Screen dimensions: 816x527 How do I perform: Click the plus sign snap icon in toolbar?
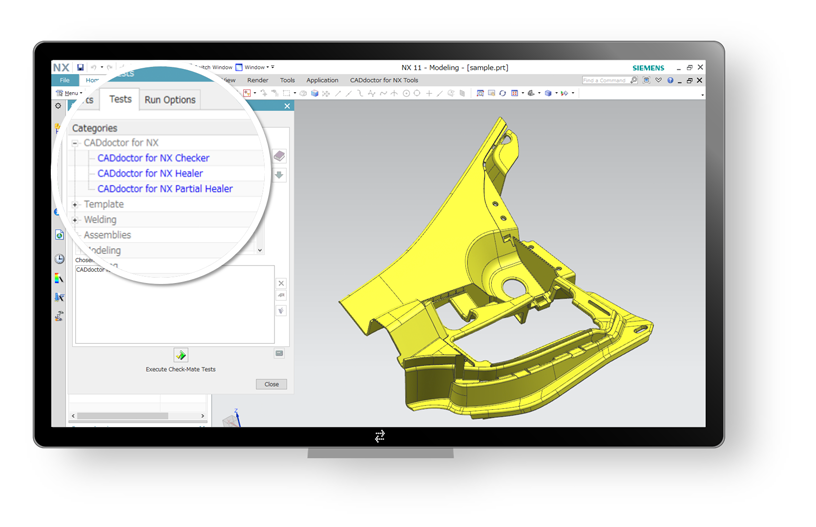pos(429,94)
